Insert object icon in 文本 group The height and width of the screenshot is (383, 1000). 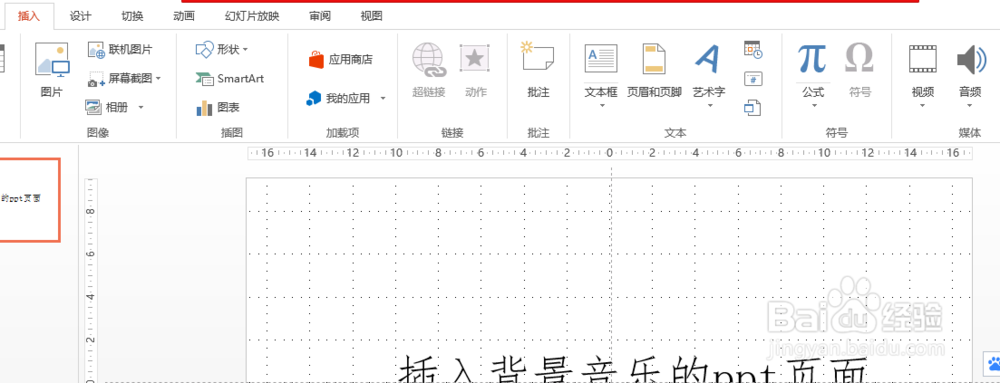tap(753, 107)
